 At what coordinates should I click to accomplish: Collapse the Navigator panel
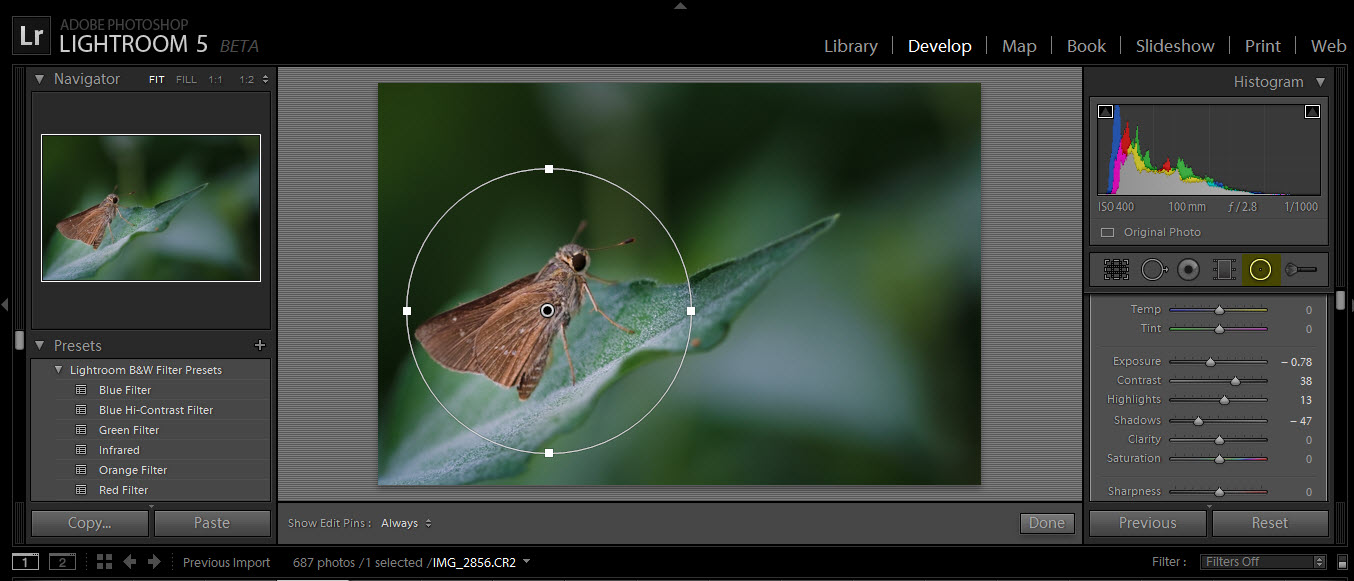[40, 79]
